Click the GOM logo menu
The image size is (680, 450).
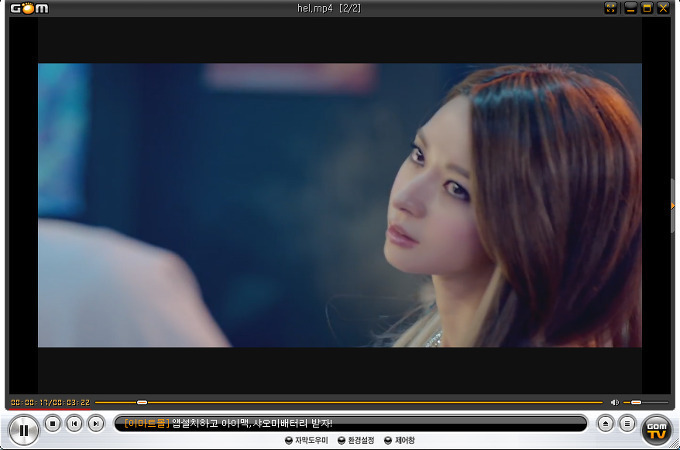[29, 8]
